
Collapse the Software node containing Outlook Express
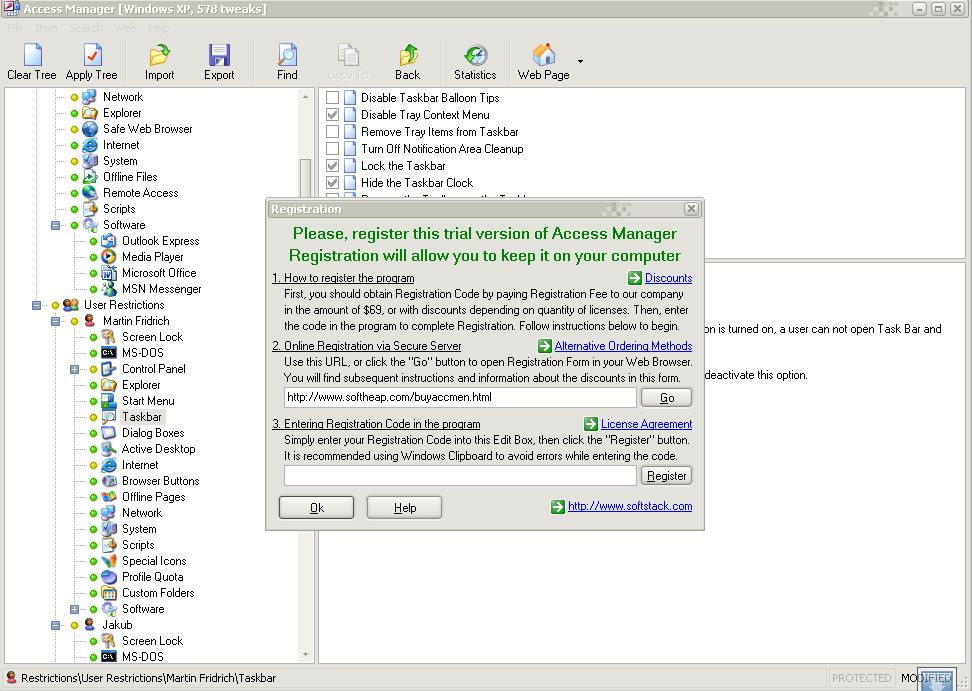click(55, 225)
